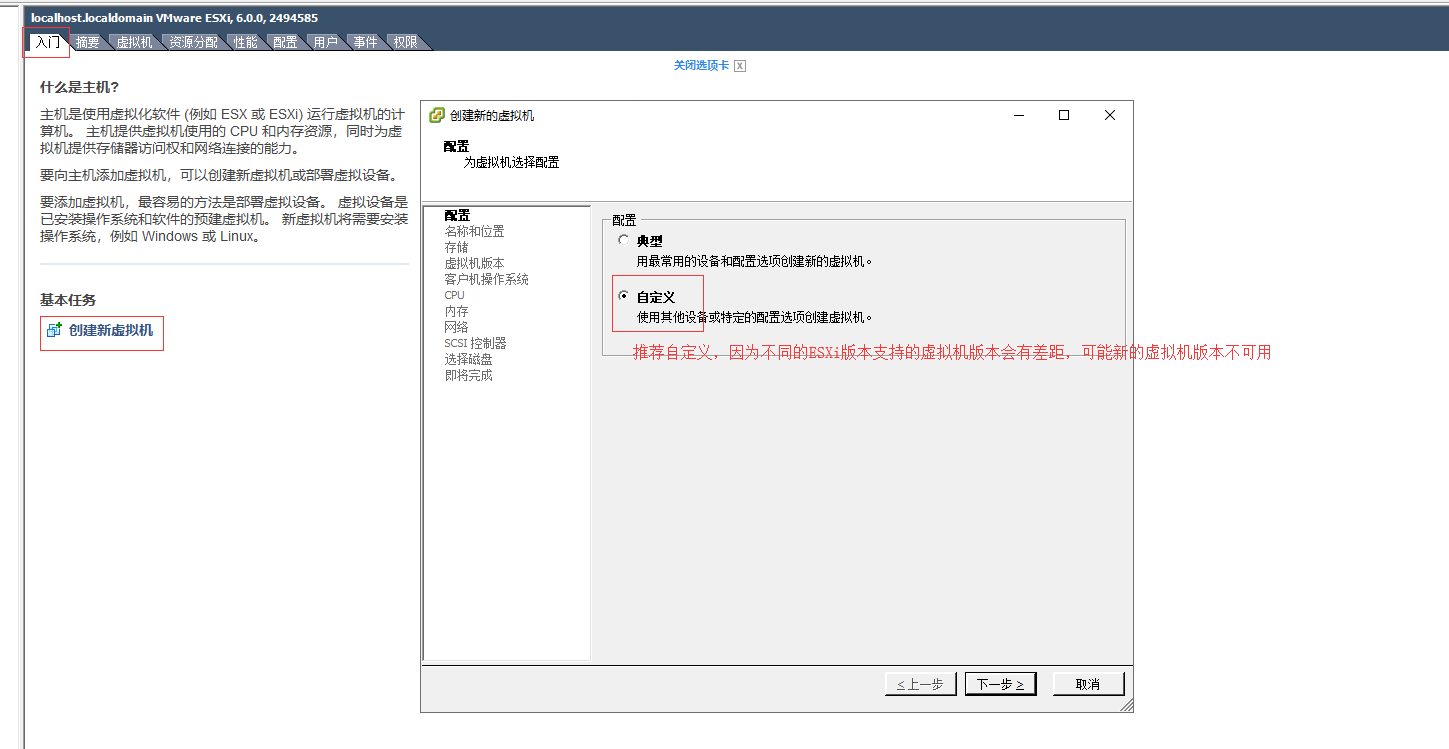Select the 网络 step
Image resolution: width=1449 pixels, height=749 pixels.
[456, 327]
